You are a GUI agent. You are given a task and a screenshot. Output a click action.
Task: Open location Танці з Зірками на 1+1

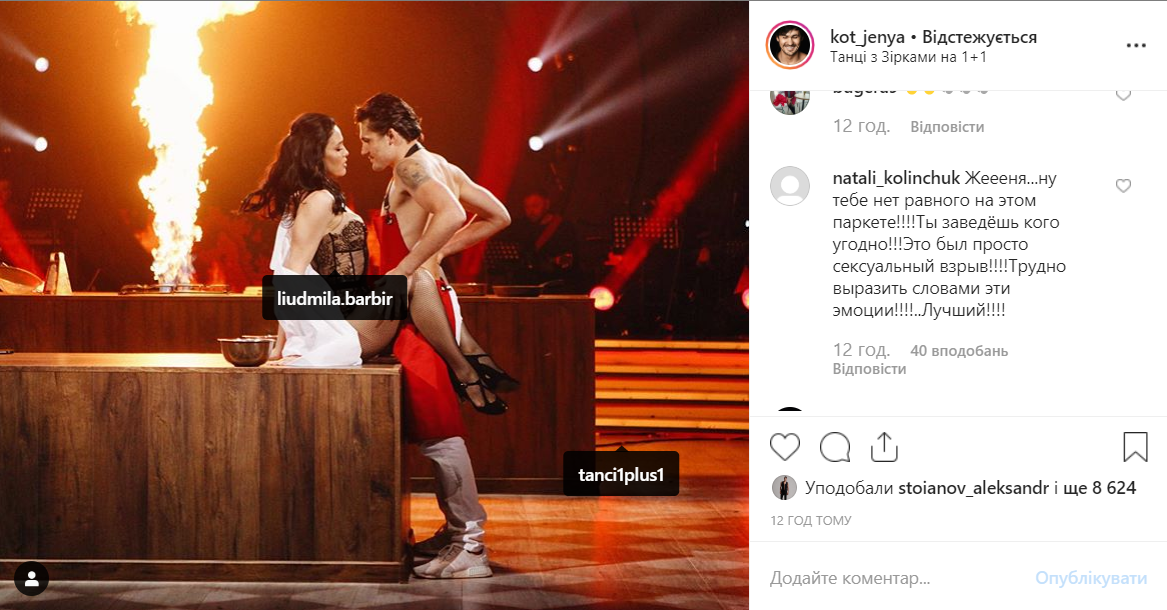tap(908, 57)
